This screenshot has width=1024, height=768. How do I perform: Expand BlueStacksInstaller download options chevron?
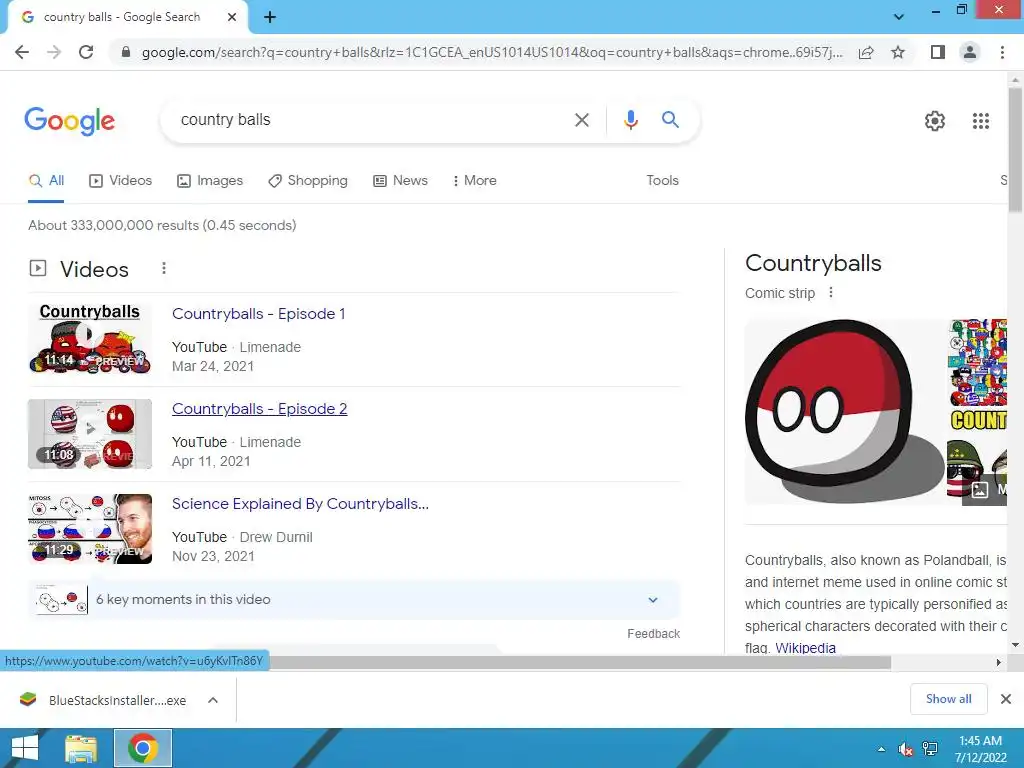coord(213,700)
